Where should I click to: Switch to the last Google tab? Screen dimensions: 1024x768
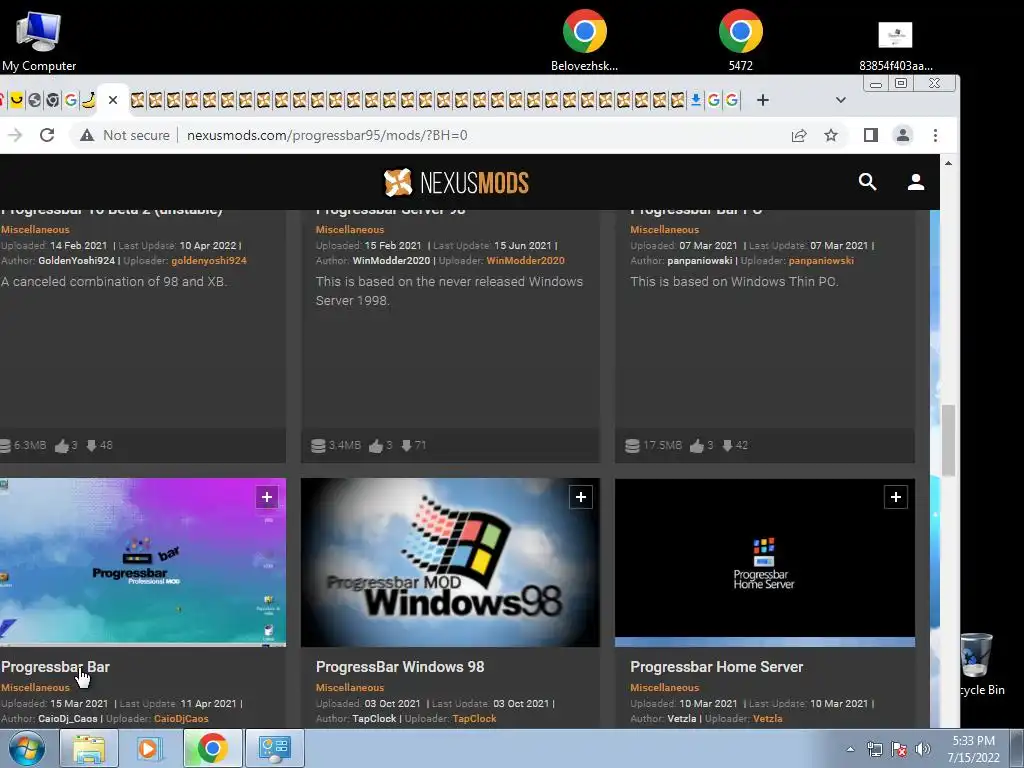point(732,100)
